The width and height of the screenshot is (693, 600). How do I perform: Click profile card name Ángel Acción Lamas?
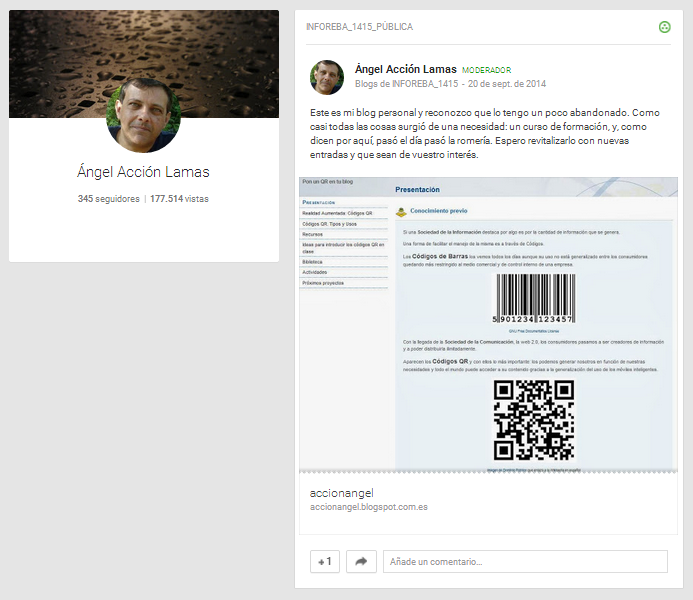click(x=143, y=172)
